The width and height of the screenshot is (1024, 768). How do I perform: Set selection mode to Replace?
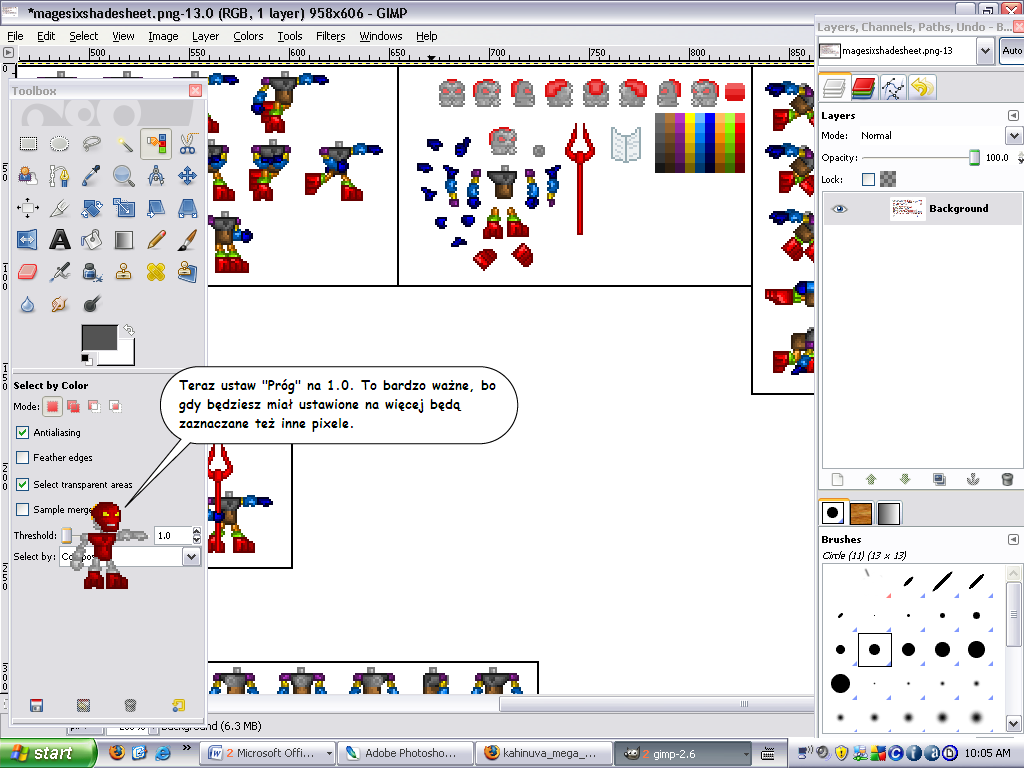tap(52, 406)
